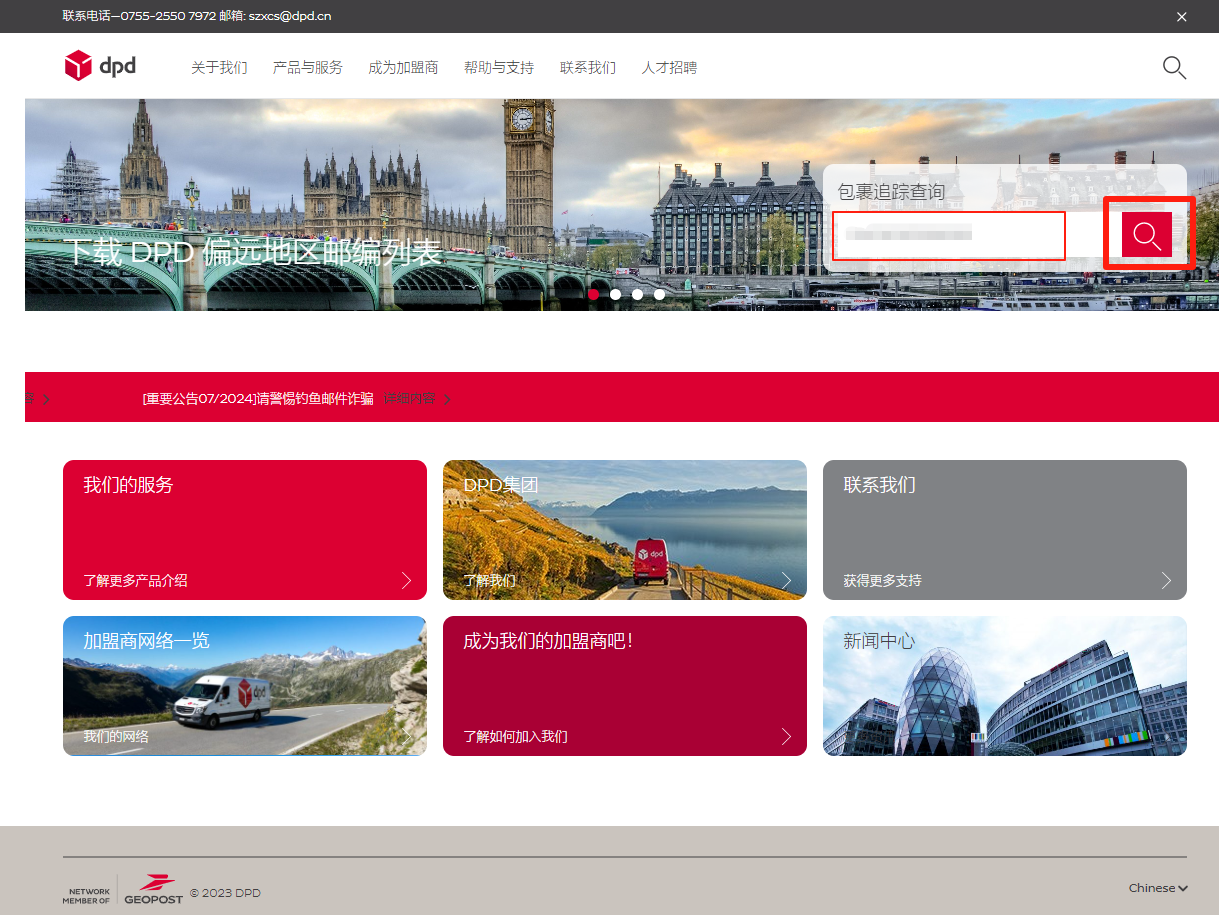Click the 下载 DPD 偏远地区邮编列表 banner text
The height and width of the screenshot is (915, 1219).
(x=253, y=252)
